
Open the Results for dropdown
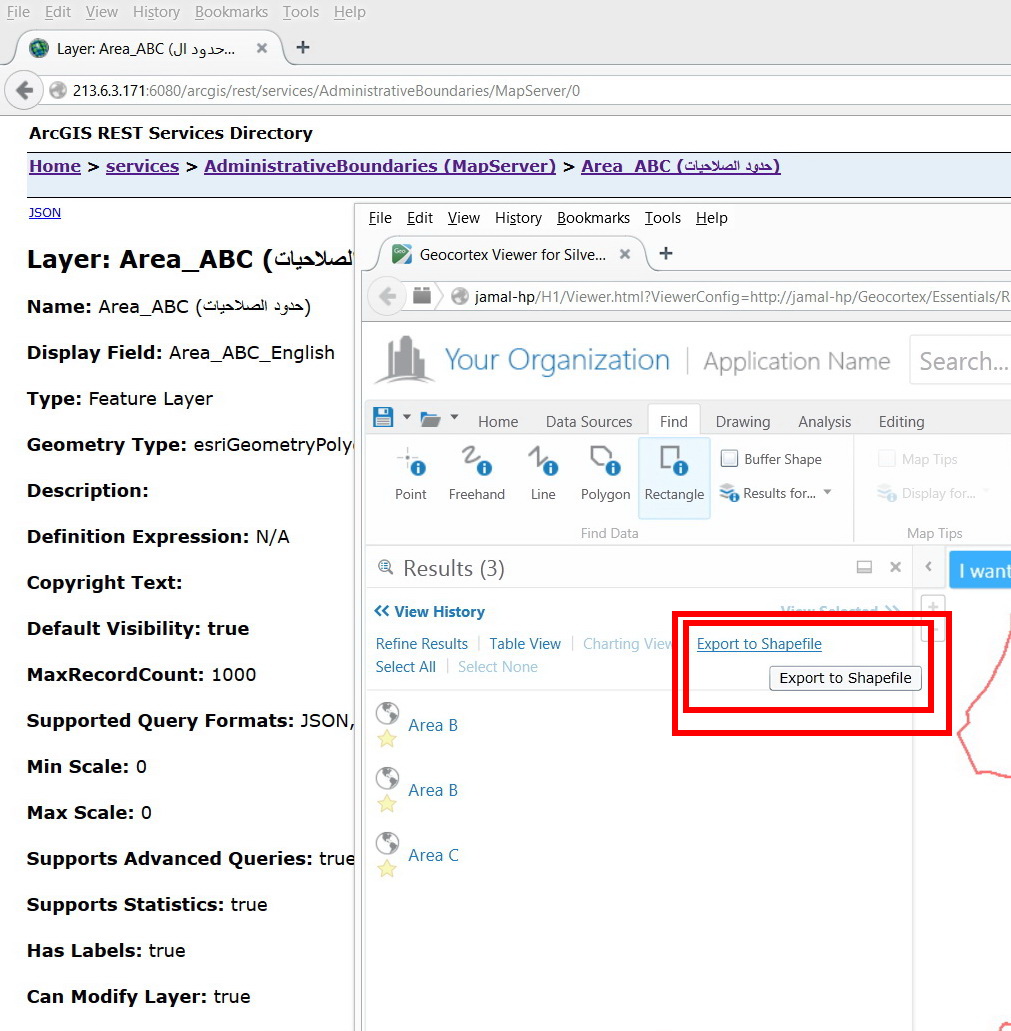(776, 492)
